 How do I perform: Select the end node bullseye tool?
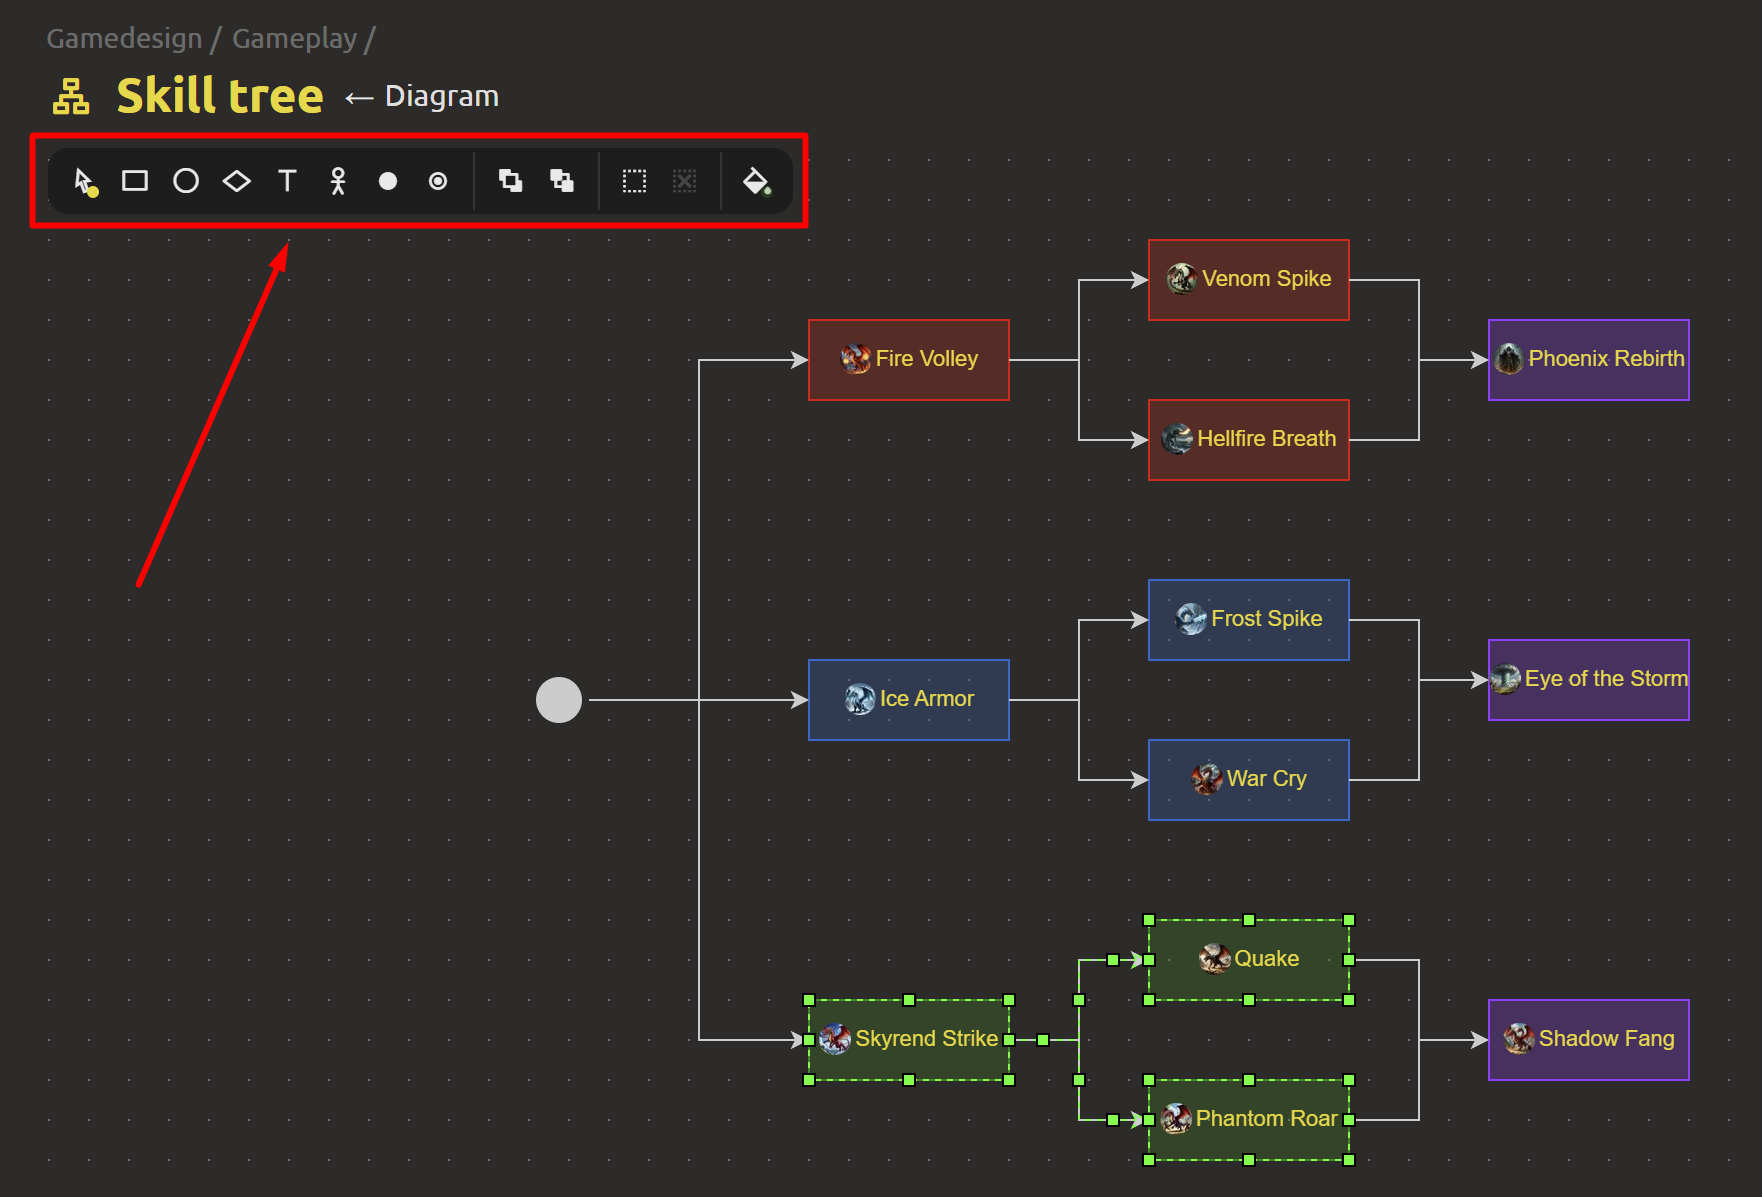click(x=438, y=181)
